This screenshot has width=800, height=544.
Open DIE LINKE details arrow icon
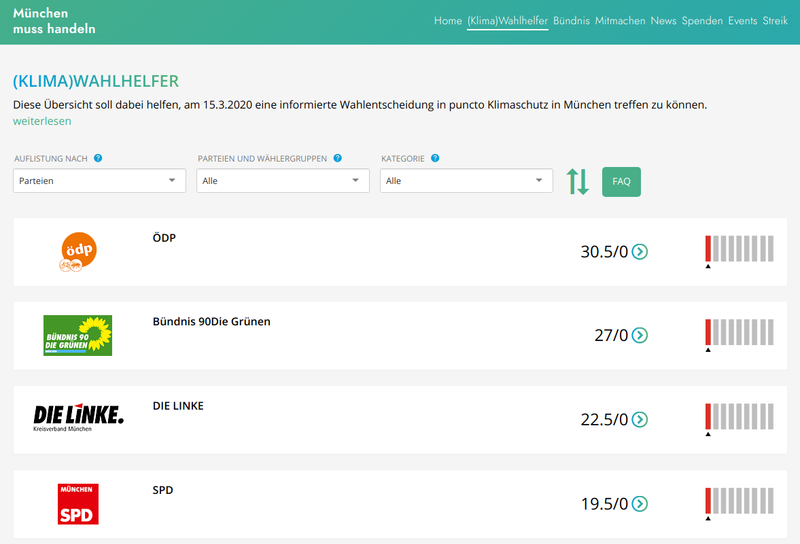[640, 420]
